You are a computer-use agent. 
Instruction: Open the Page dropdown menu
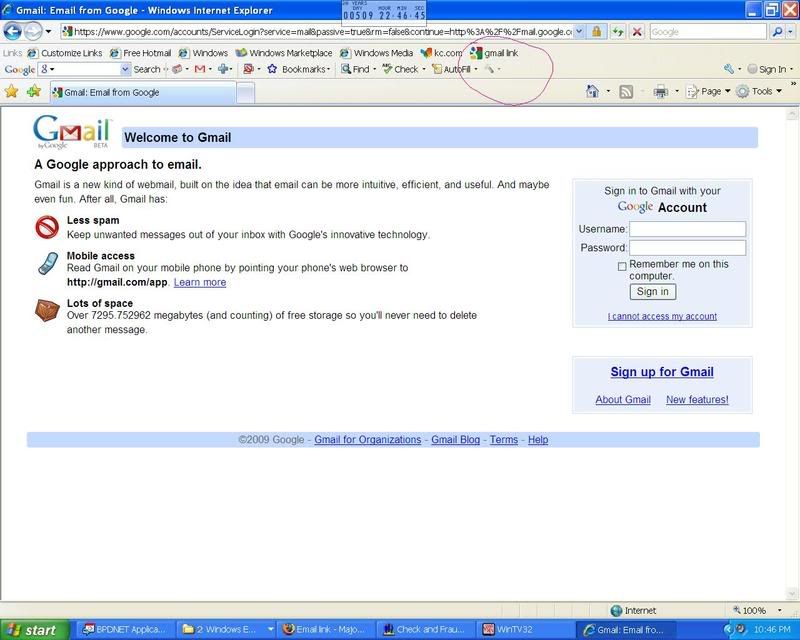tap(711, 91)
